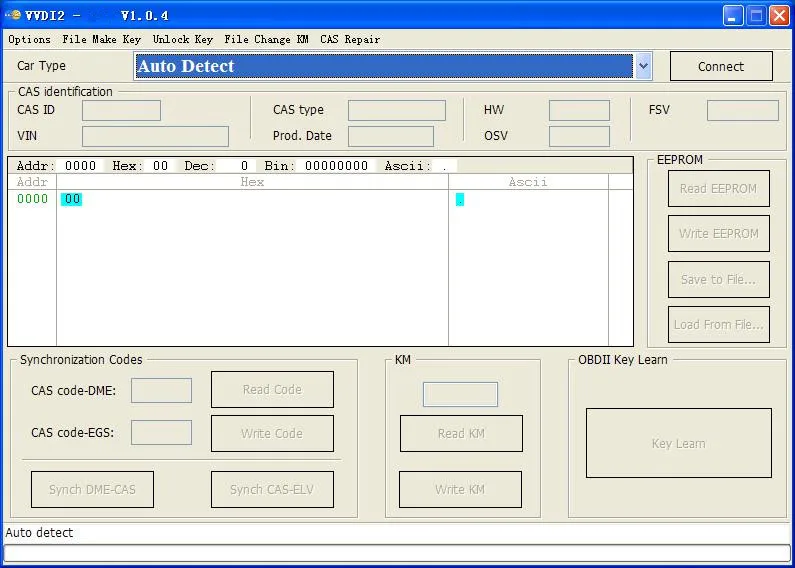Expand the Car Type dropdown arrow
795x568 pixels.
point(643,66)
